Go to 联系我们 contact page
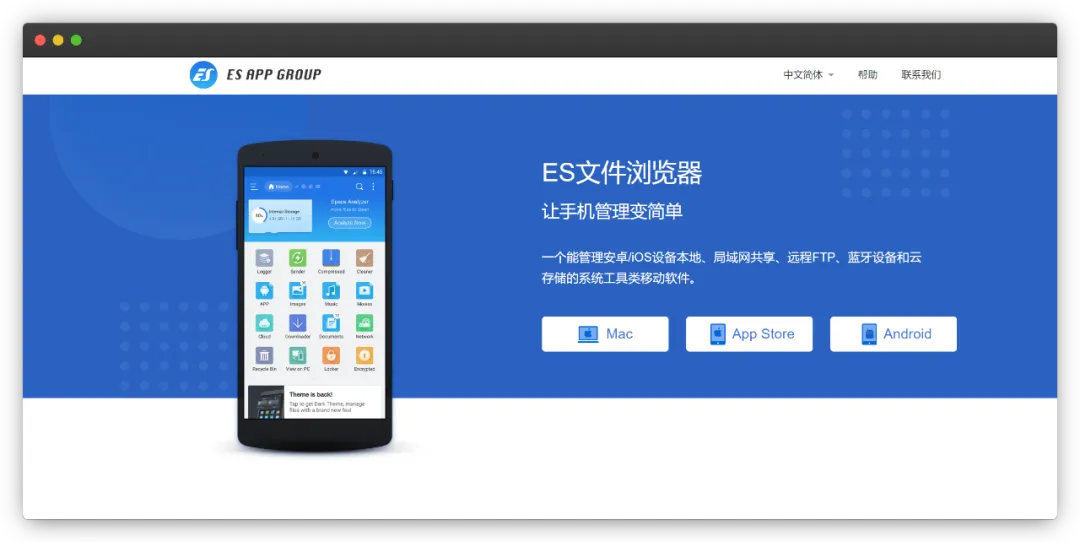1080x542 pixels. tap(921, 74)
